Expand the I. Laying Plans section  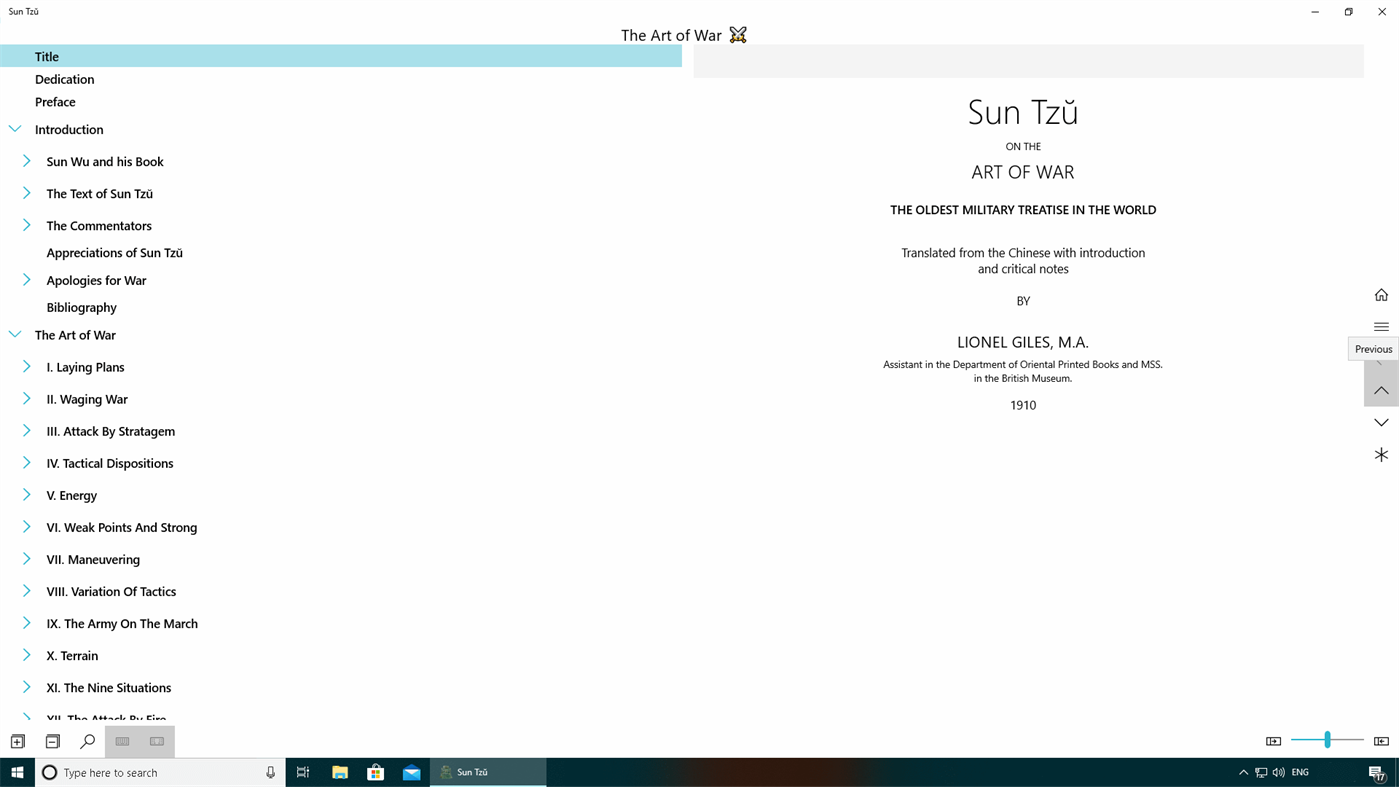(25, 367)
